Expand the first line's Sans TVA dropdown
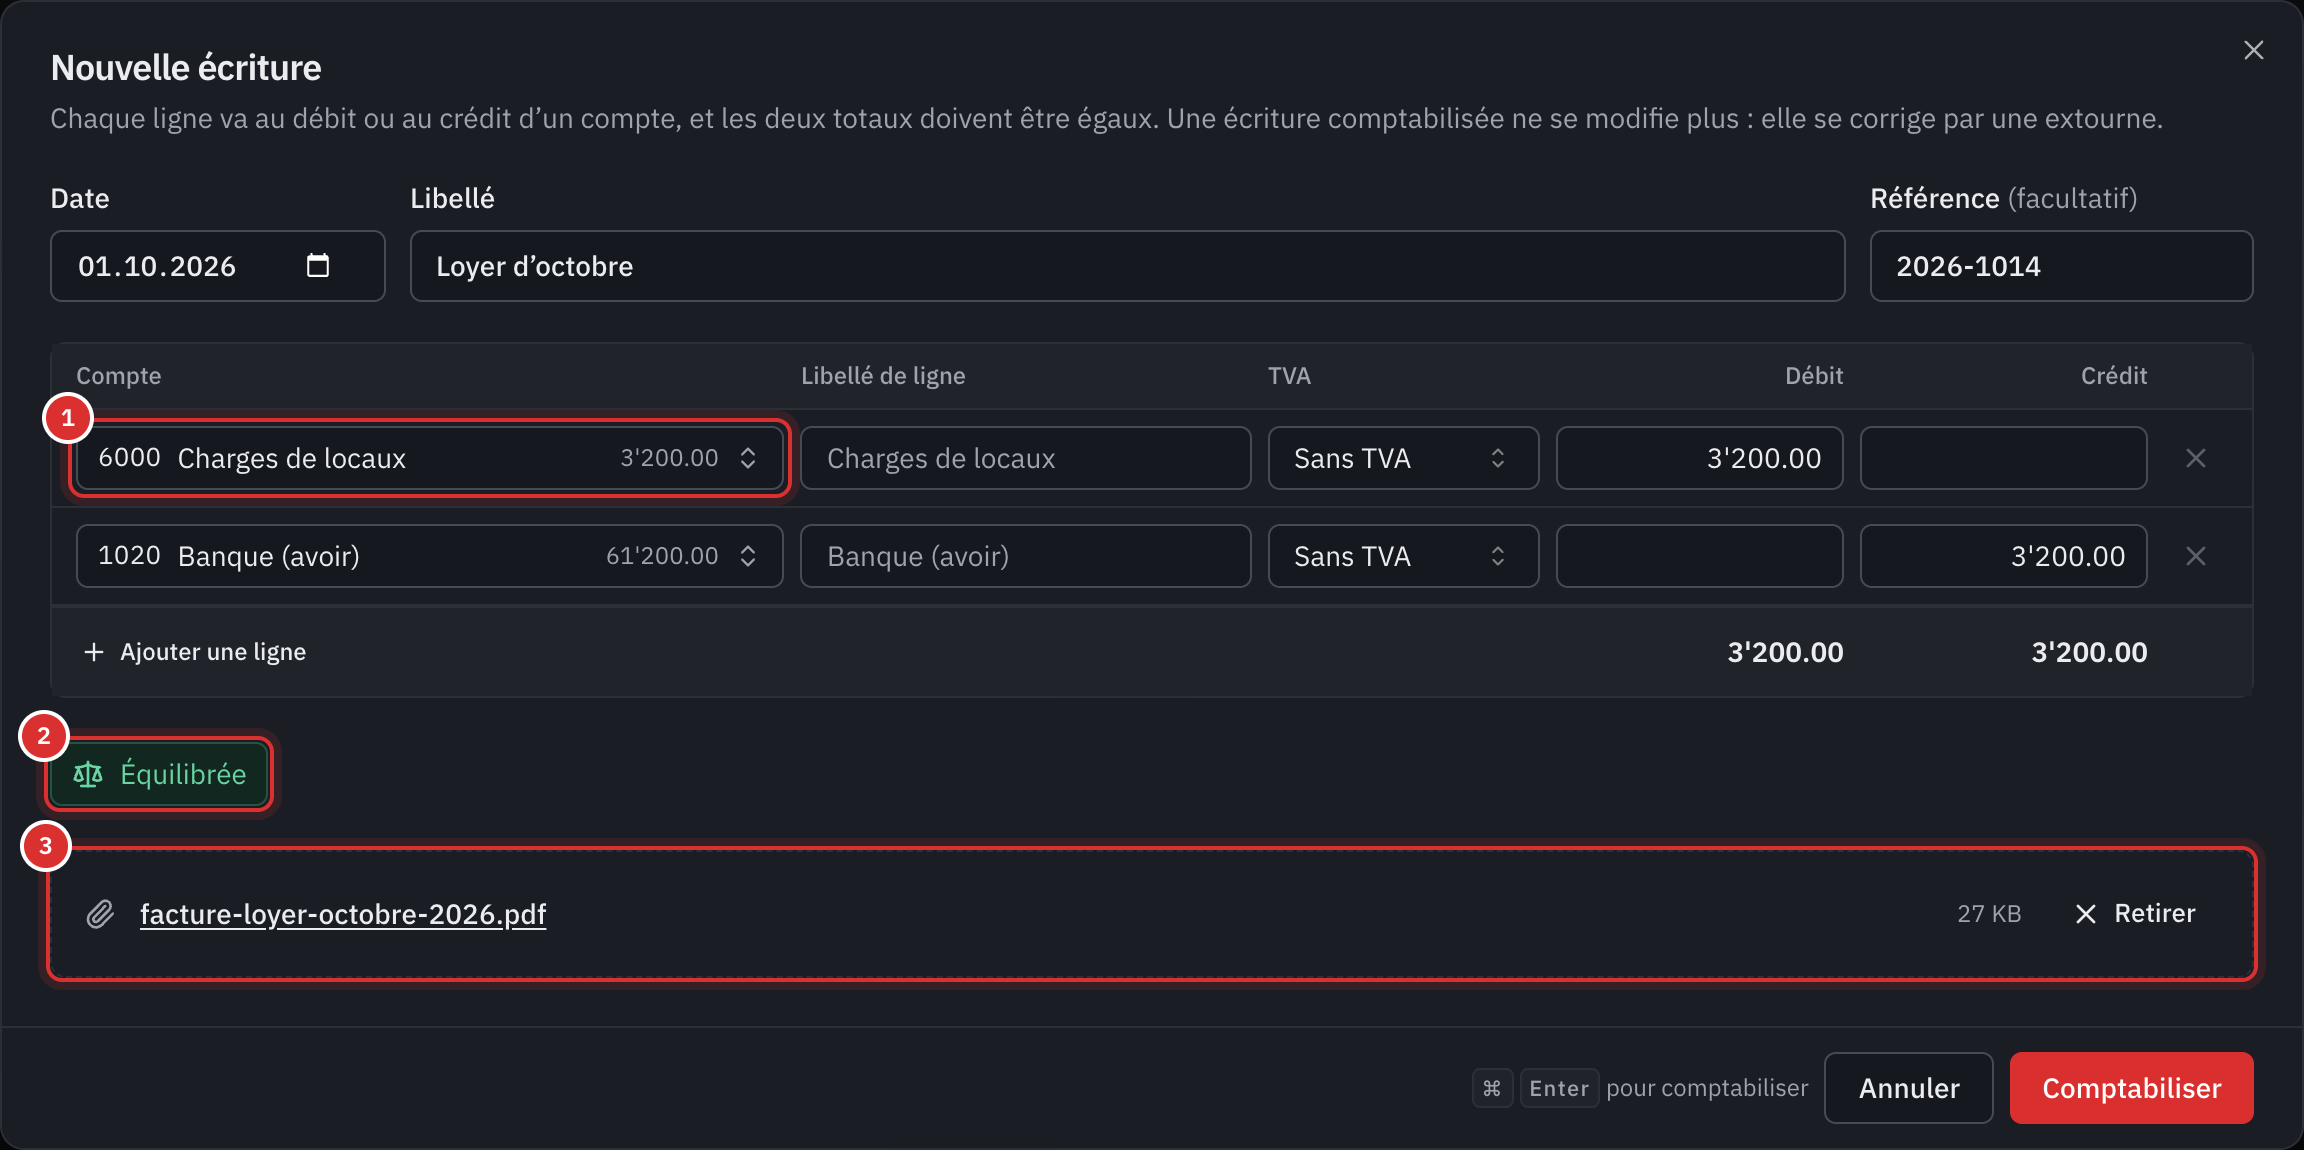Image resolution: width=2304 pixels, height=1150 pixels. coord(1403,458)
